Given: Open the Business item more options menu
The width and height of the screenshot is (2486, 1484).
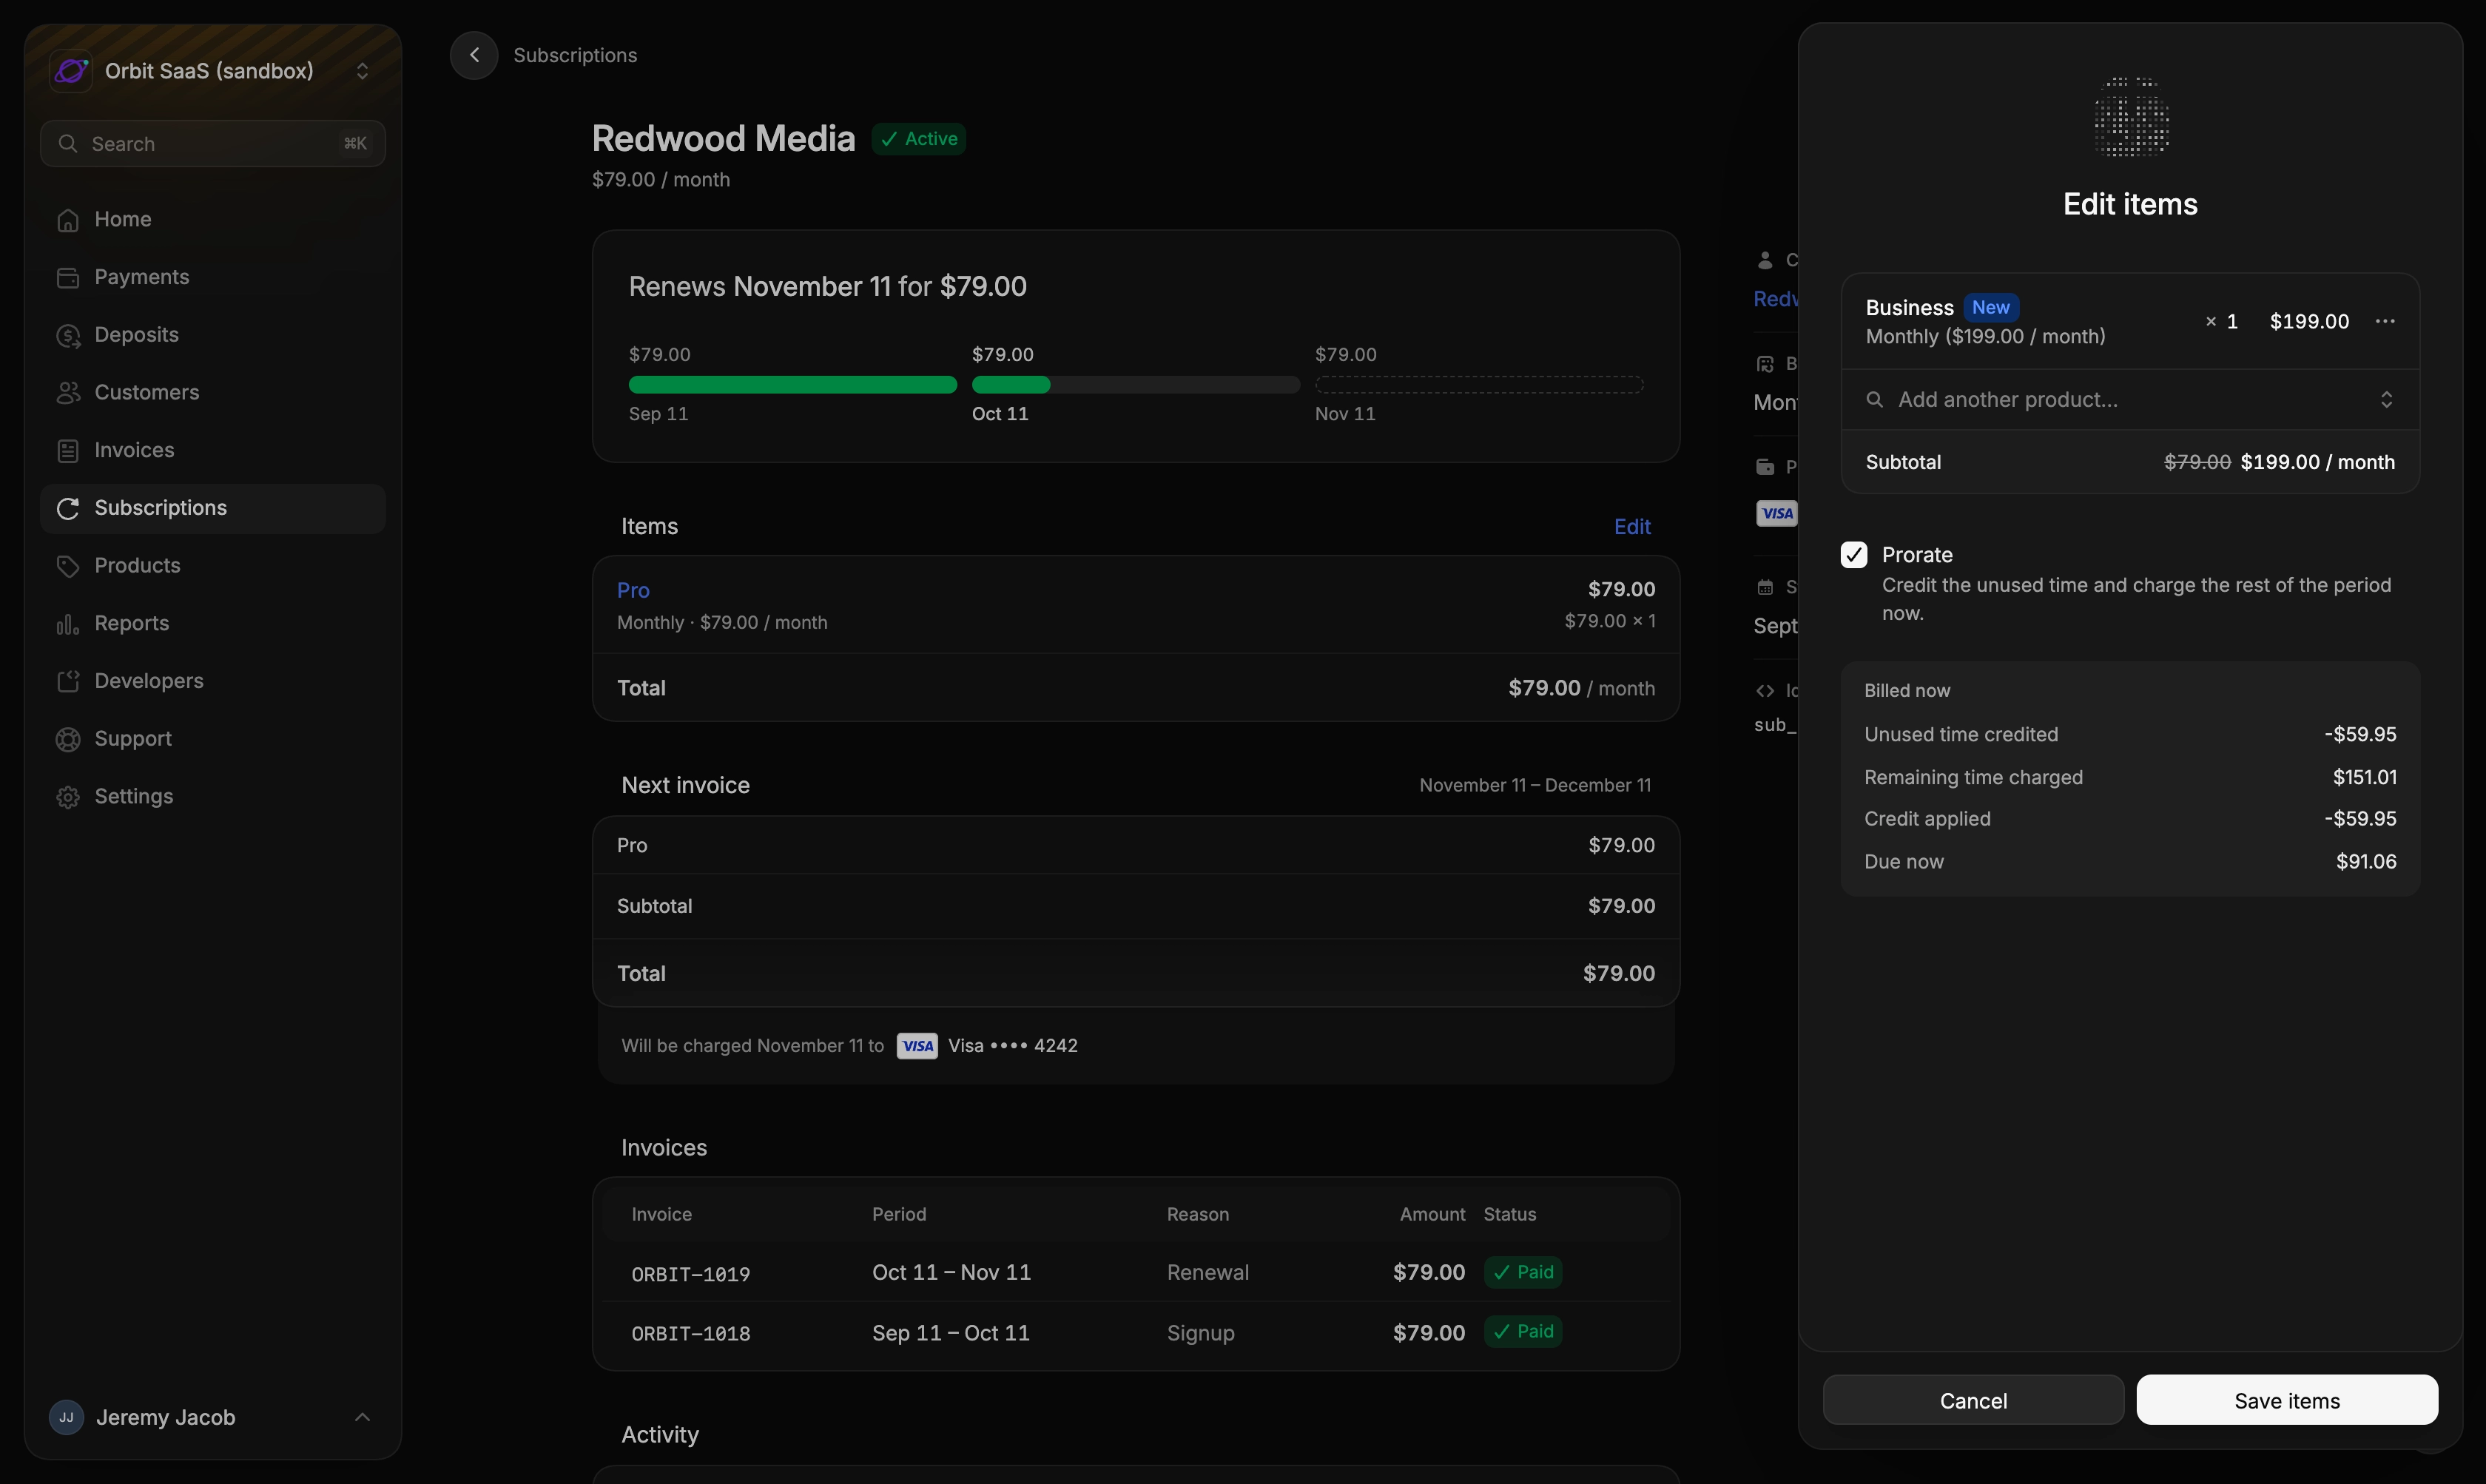Looking at the screenshot, I should 2385,321.
